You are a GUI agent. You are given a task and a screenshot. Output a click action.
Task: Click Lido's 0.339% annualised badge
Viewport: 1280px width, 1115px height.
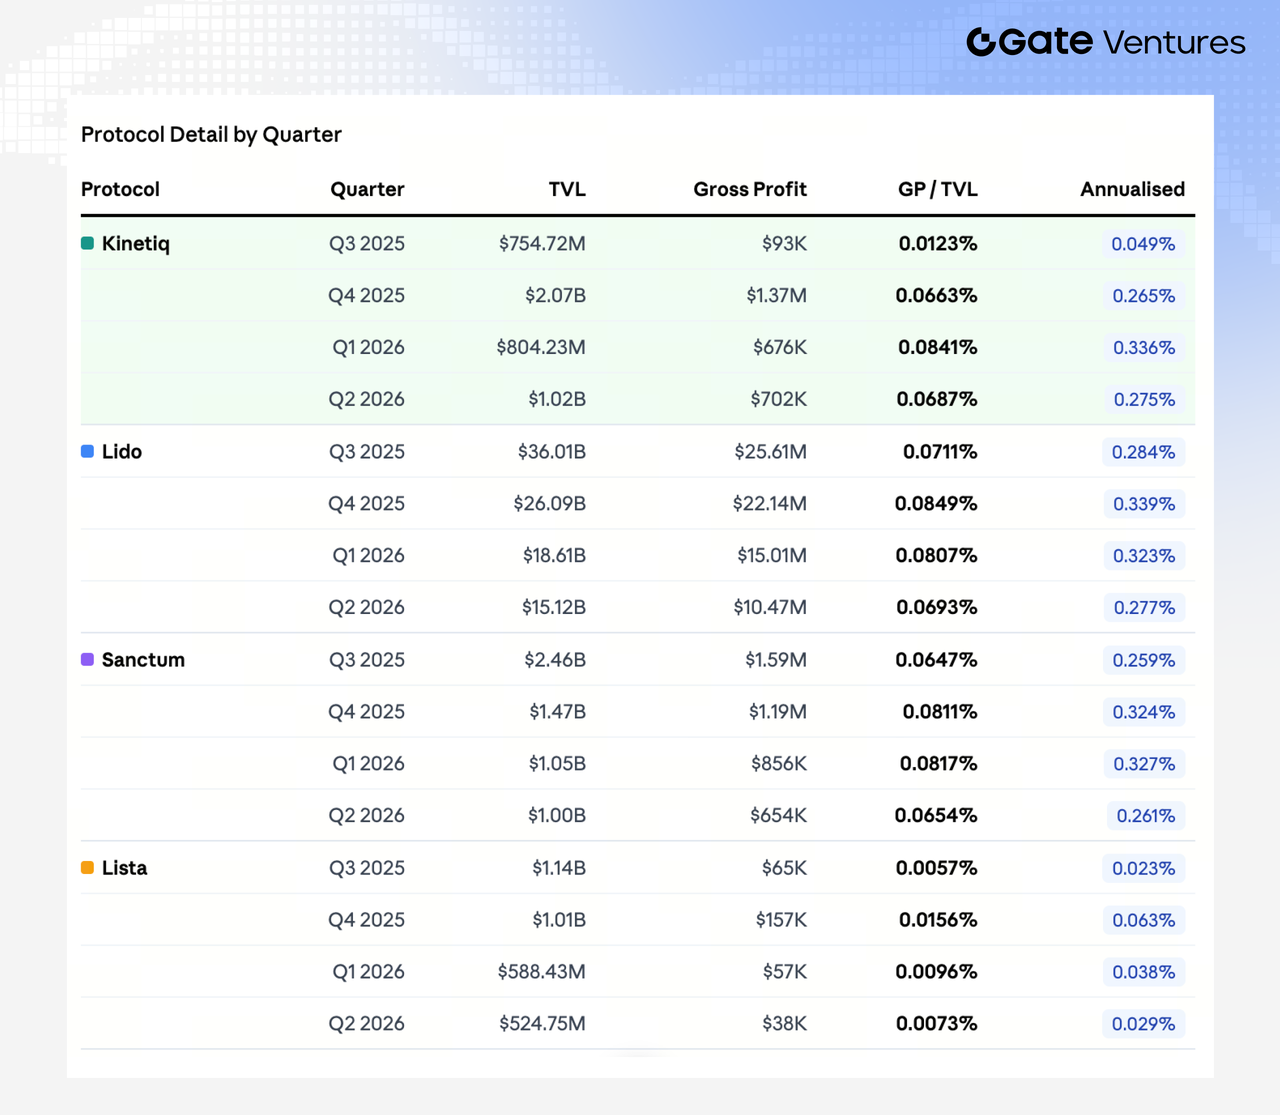coord(1144,504)
